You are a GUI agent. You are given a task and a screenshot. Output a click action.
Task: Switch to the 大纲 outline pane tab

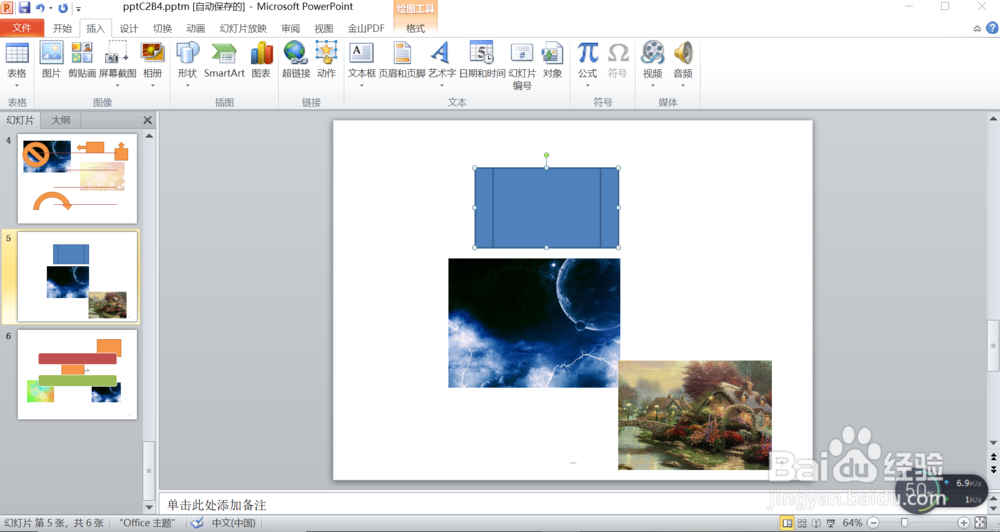pyautogui.click(x=61, y=120)
